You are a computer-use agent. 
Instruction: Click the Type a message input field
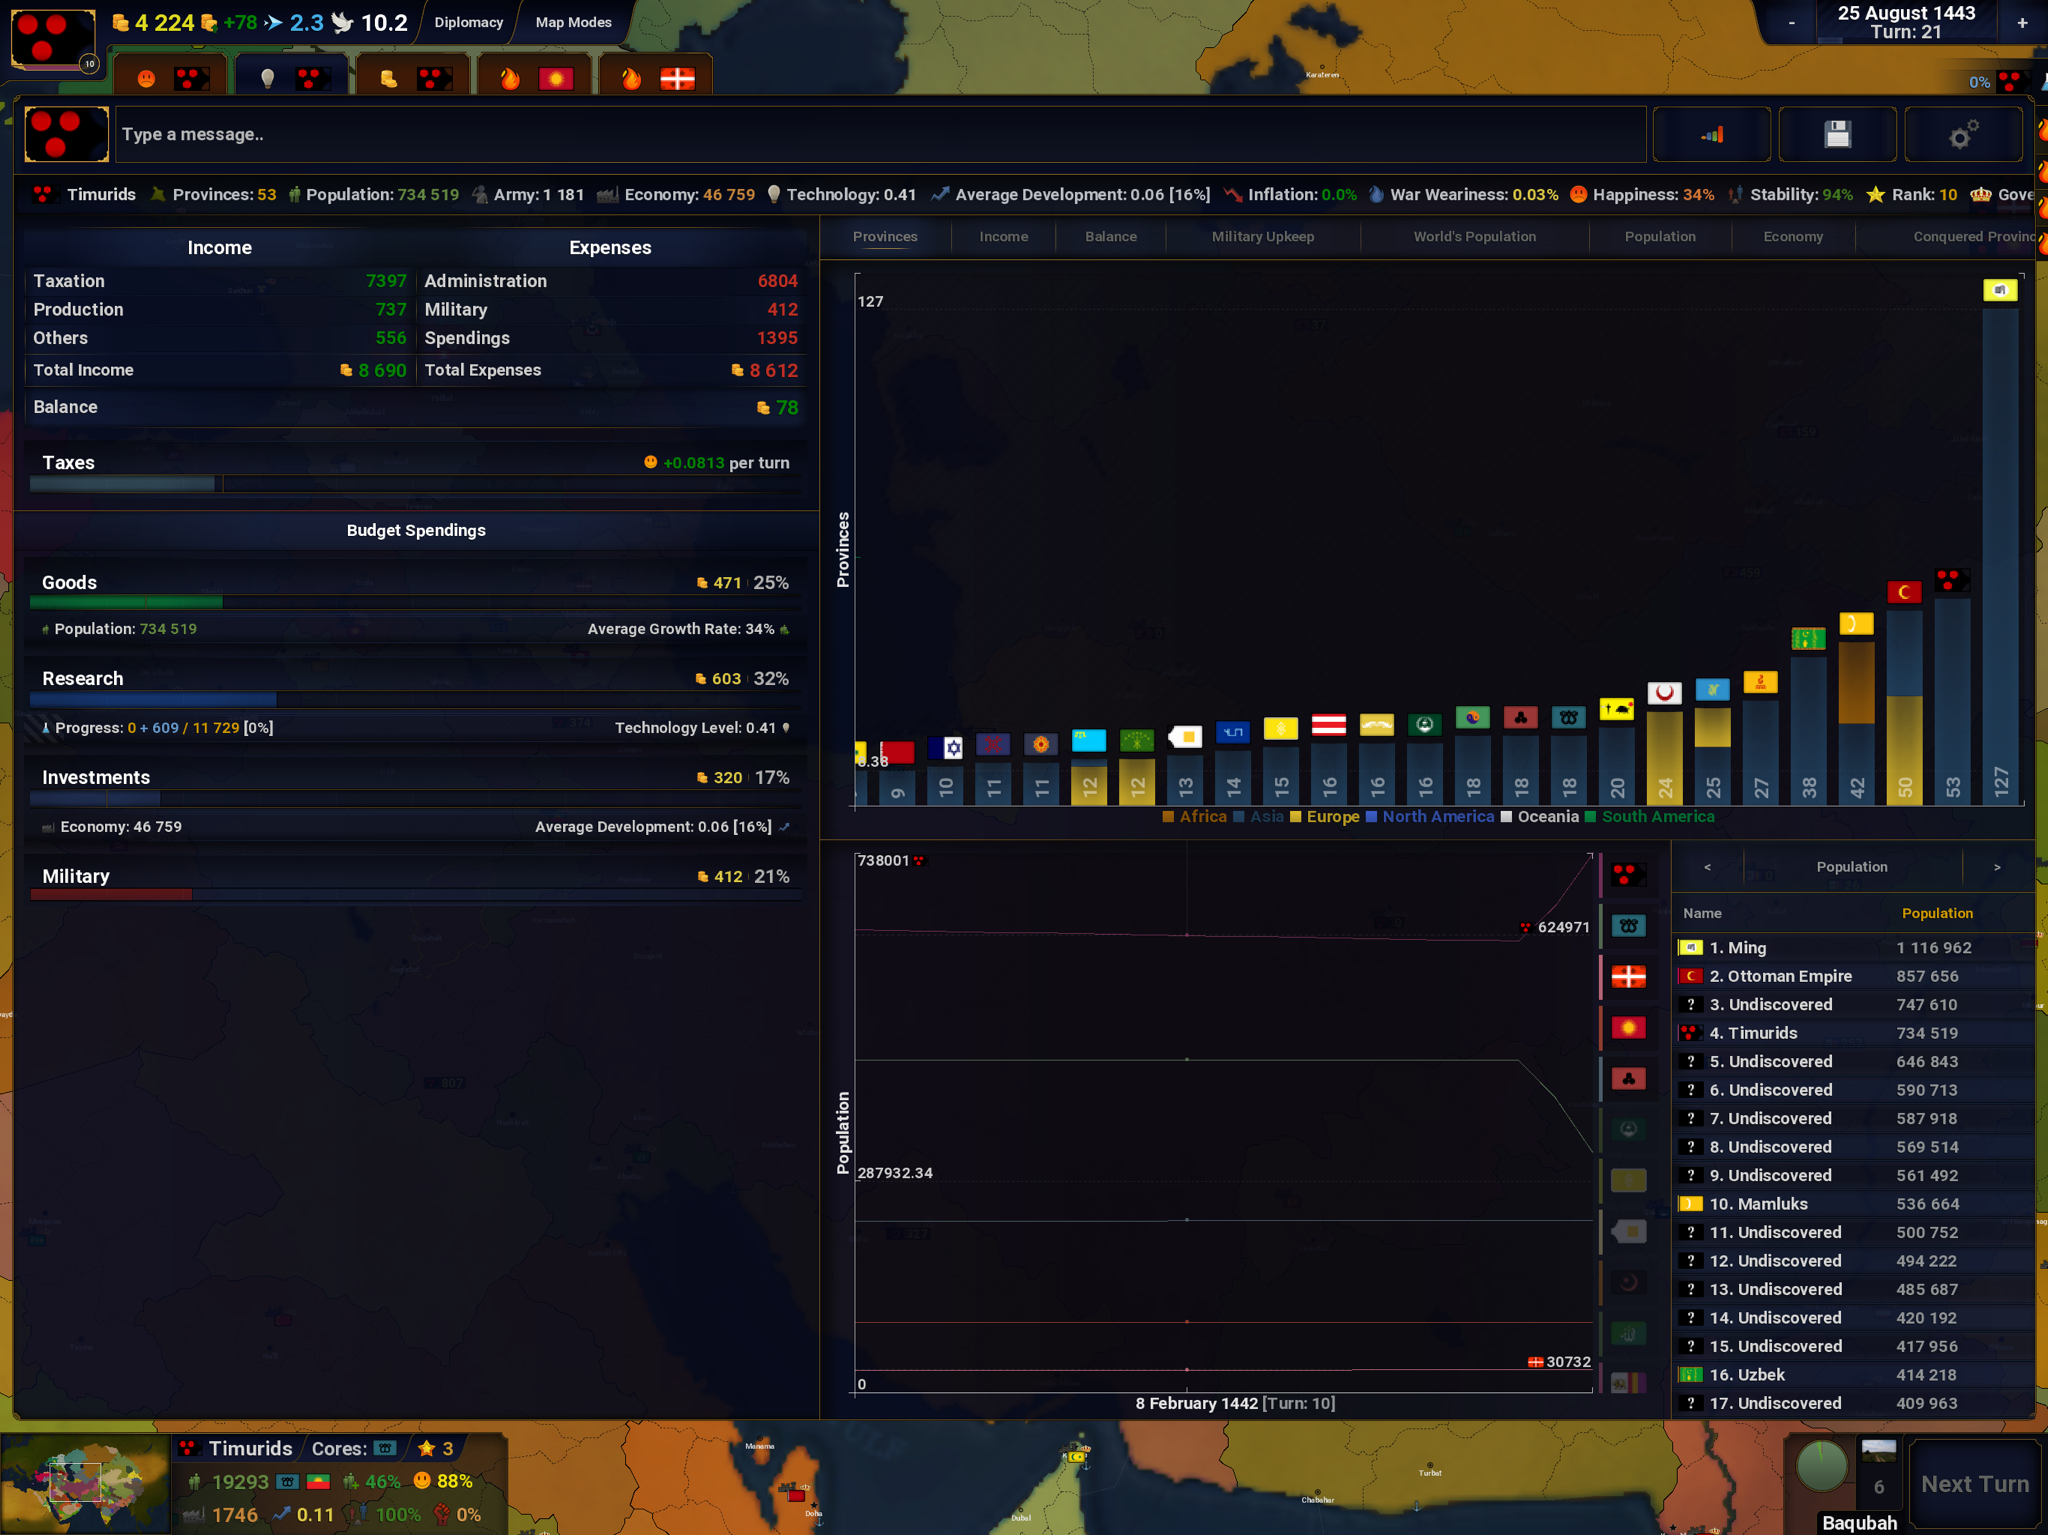880,134
